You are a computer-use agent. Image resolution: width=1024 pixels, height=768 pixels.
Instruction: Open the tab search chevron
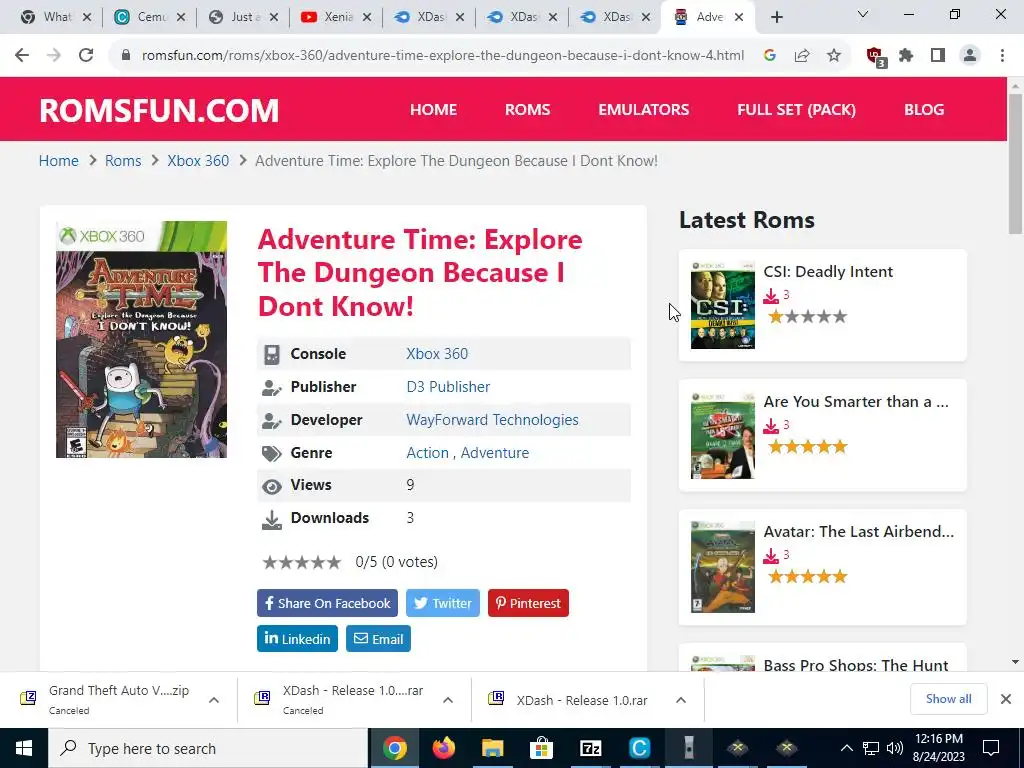863,14
